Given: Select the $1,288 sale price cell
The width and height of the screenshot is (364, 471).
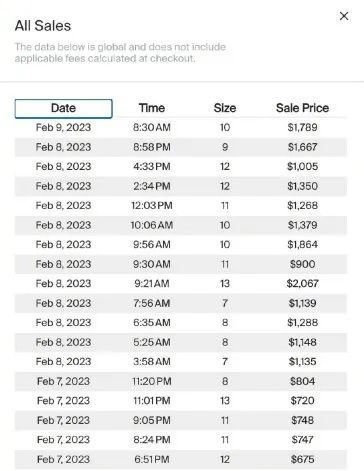Looking at the screenshot, I should 302,322.
